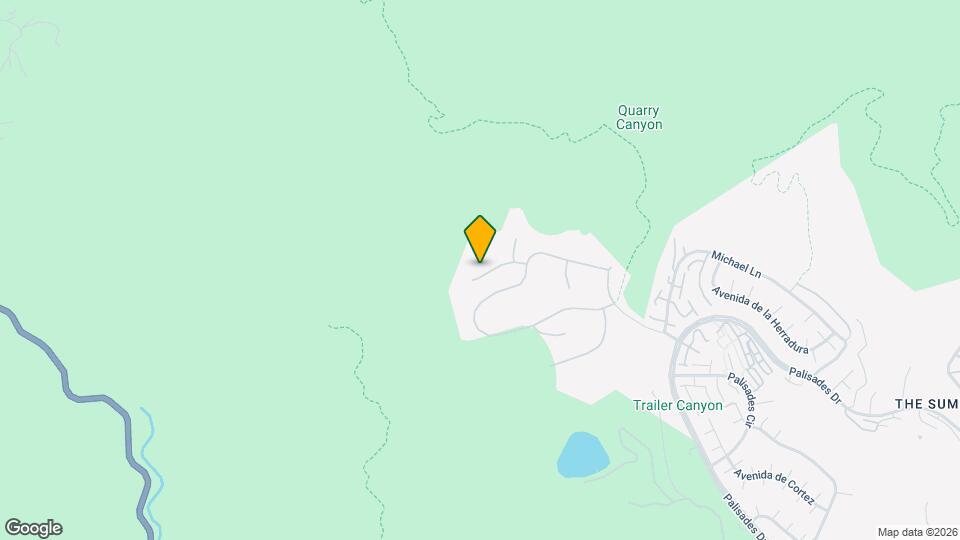Click the Palisades Dr label near Herradura
Screen dimensions: 960x540
[815, 386]
